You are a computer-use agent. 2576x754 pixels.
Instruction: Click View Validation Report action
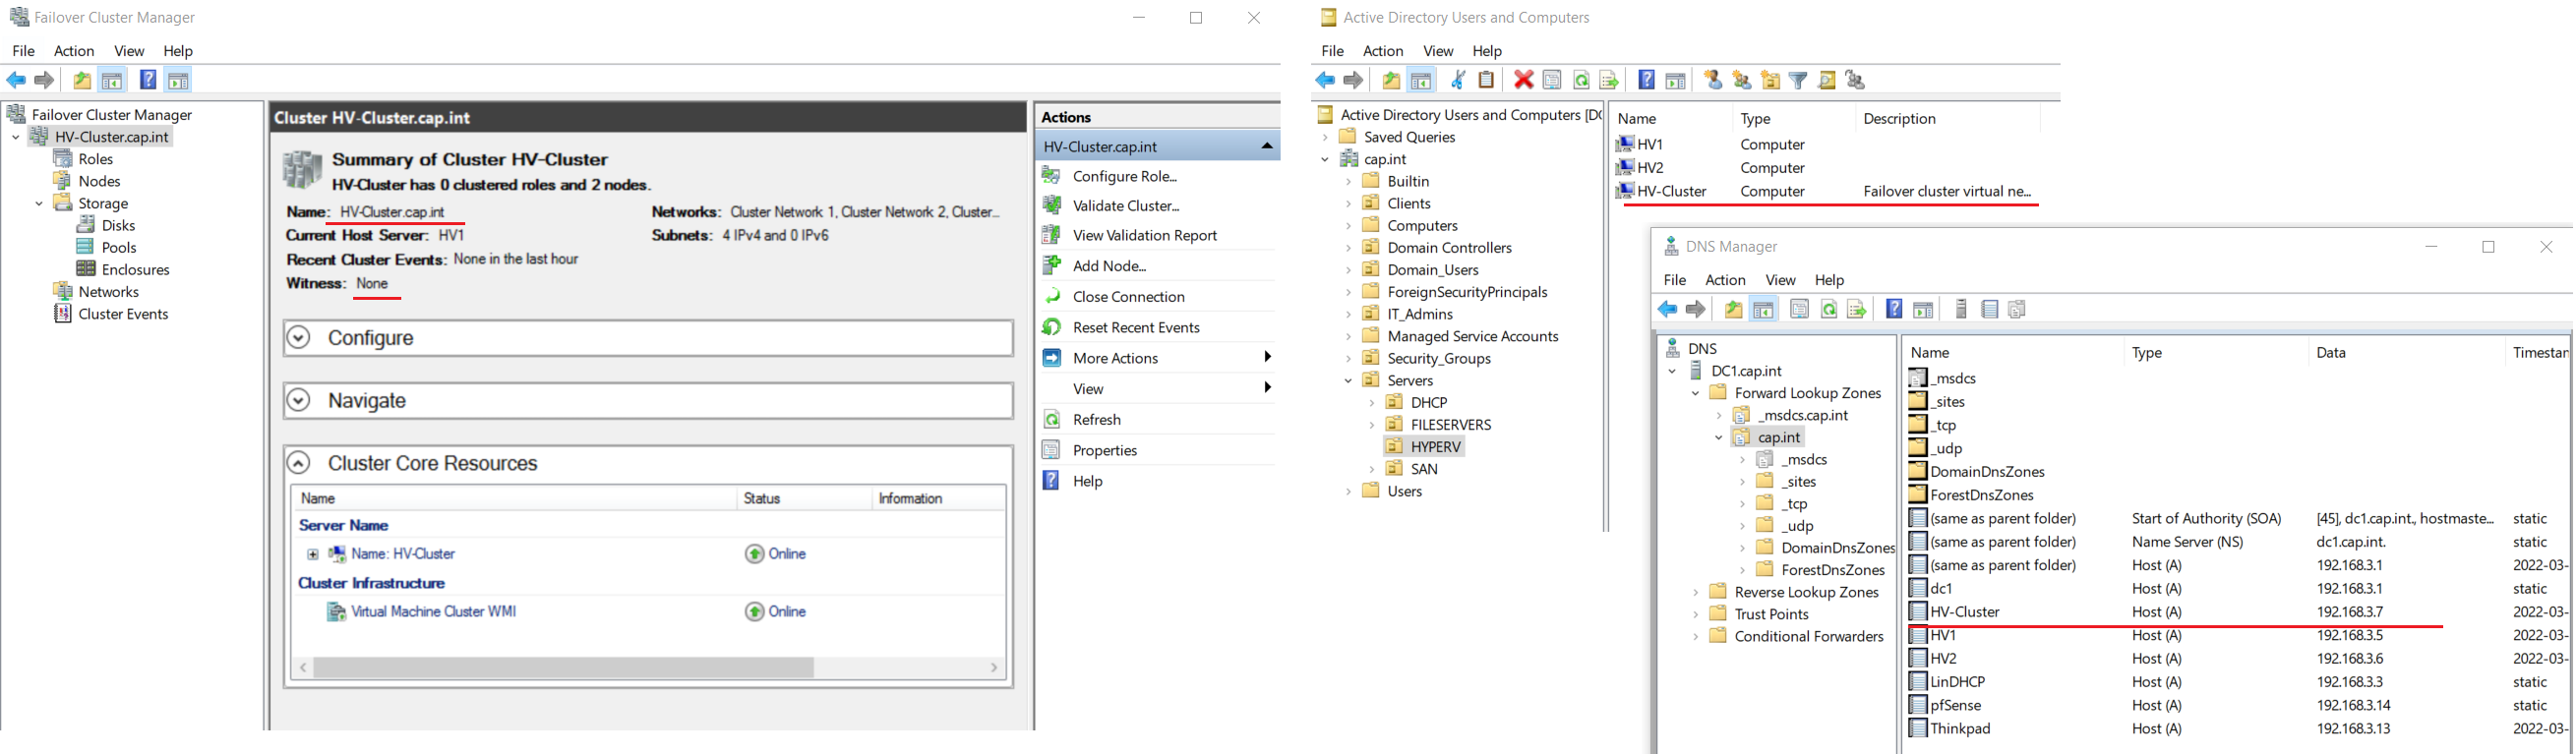pyautogui.click(x=1144, y=235)
